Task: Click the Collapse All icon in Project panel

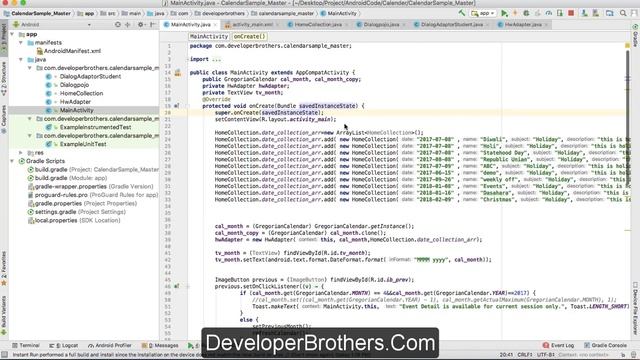Action: (x=128, y=24)
